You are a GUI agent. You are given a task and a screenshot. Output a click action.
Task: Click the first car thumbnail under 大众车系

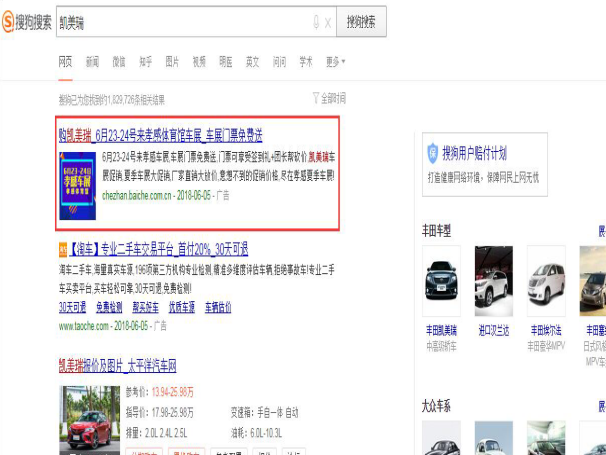(x=441, y=438)
